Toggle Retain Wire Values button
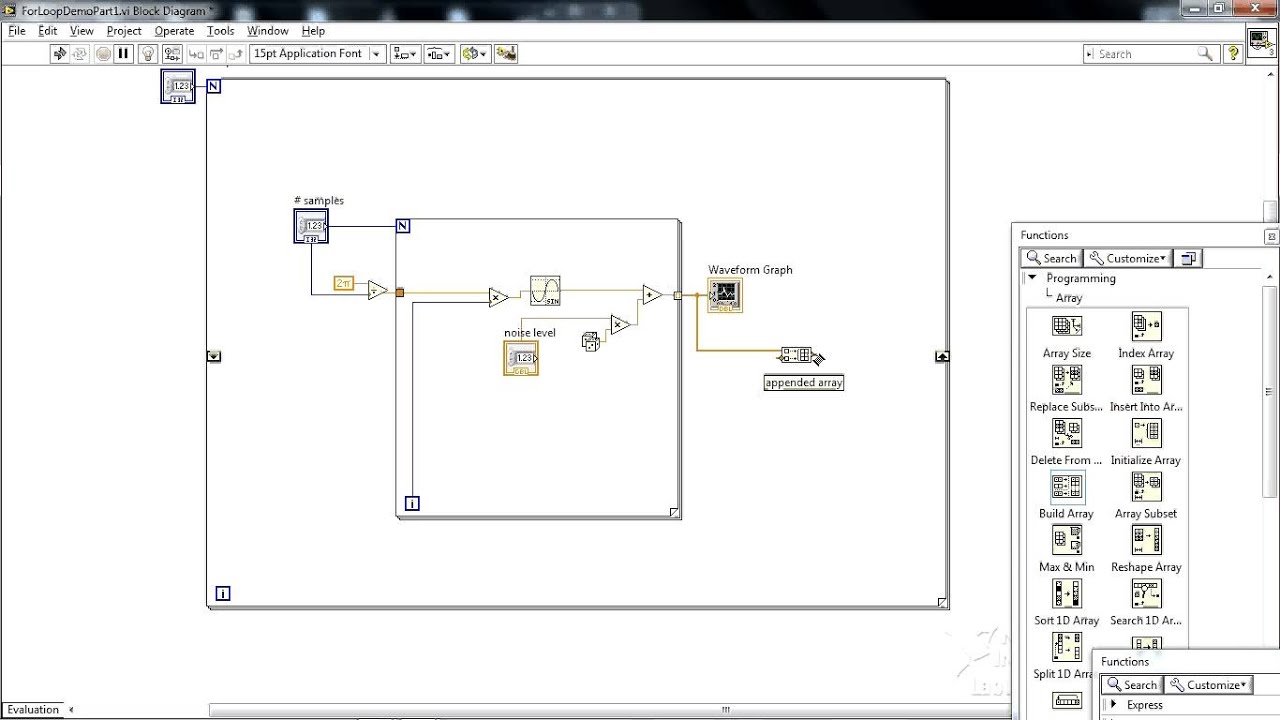The image size is (1280, 720). (x=172, y=54)
